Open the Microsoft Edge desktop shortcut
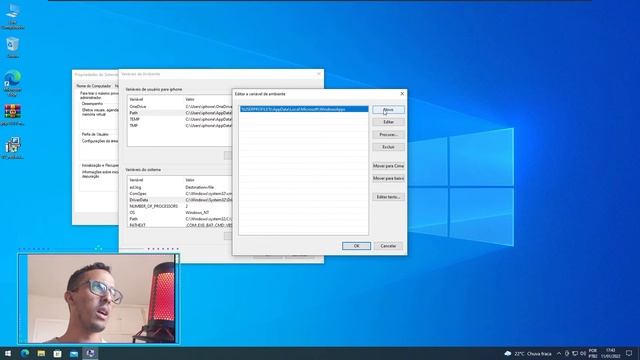Image resolution: width=640 pixels, height=360 pixels. click(x=13, y=83)
